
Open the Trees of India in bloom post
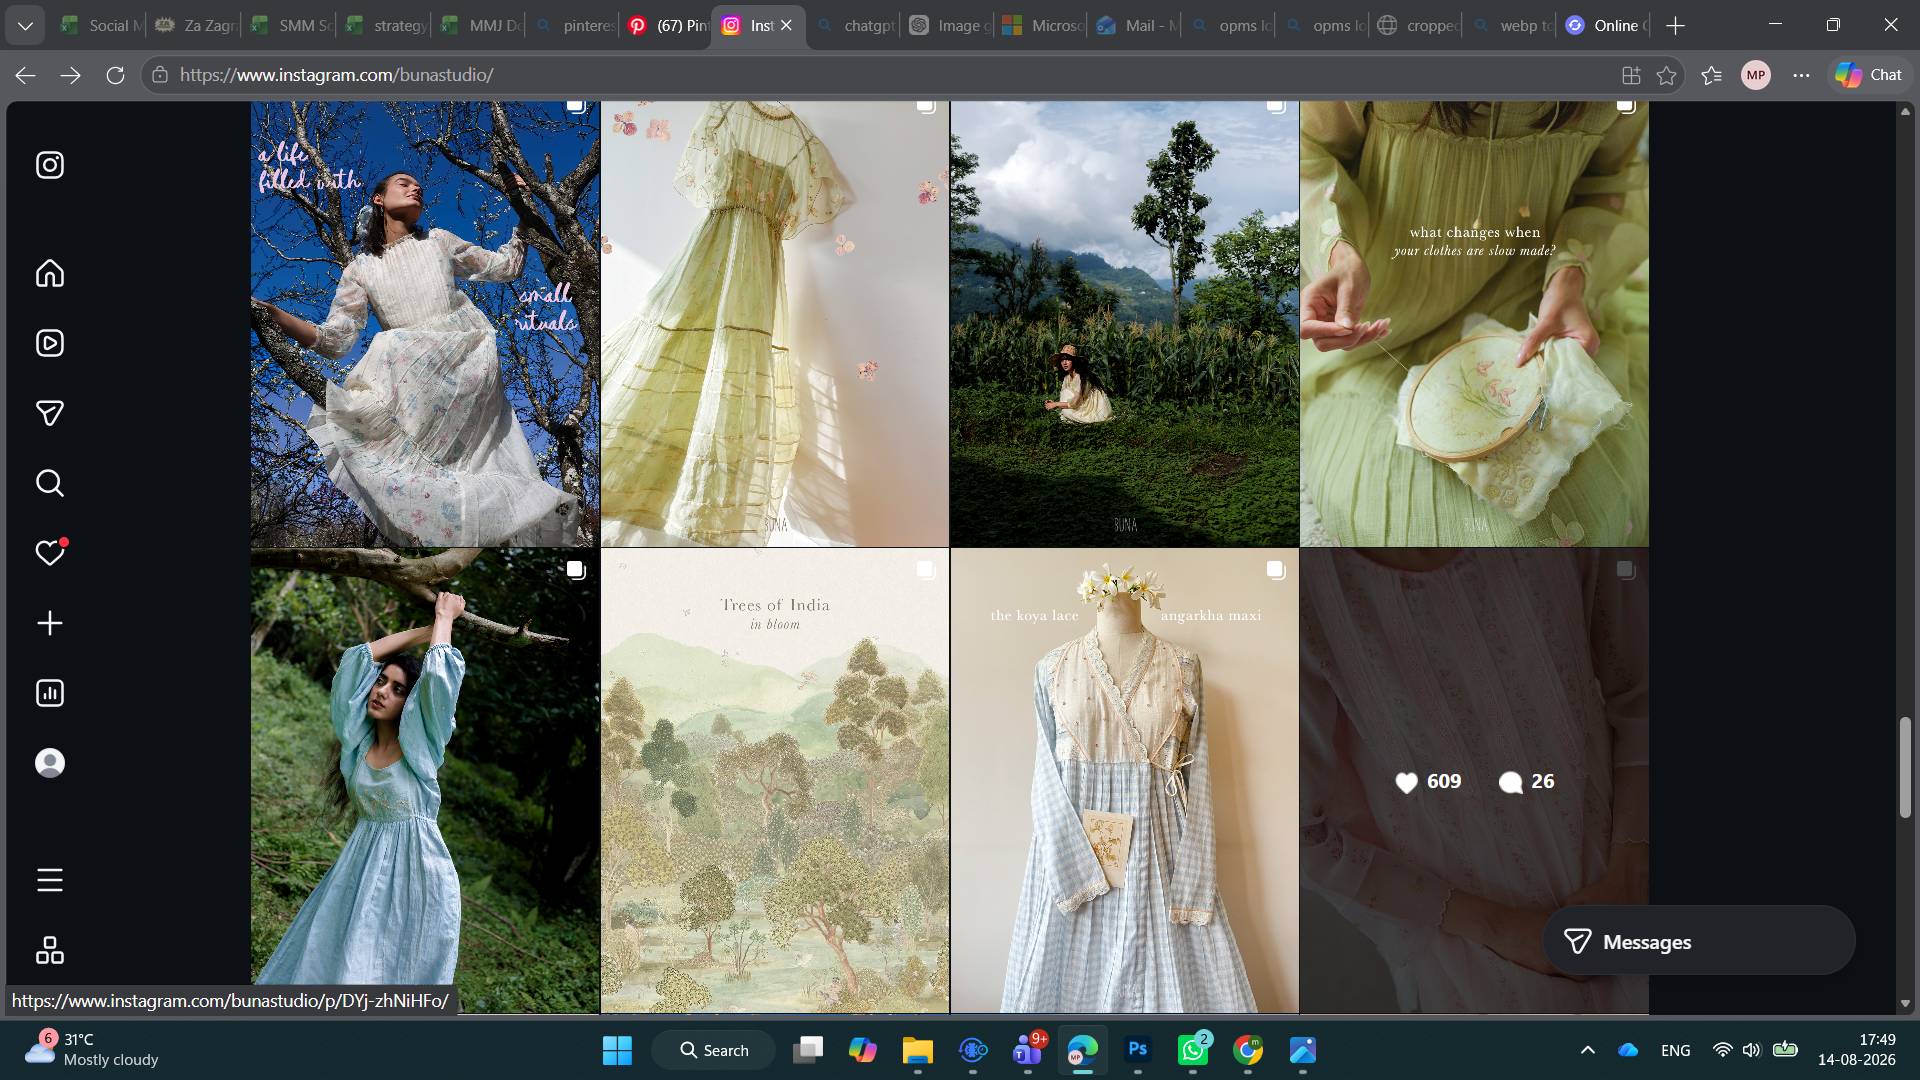tap(775, 780)
